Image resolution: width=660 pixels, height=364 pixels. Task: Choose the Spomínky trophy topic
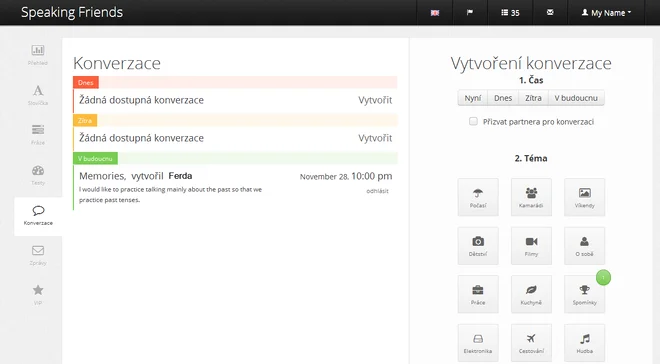tap(585, 294)
